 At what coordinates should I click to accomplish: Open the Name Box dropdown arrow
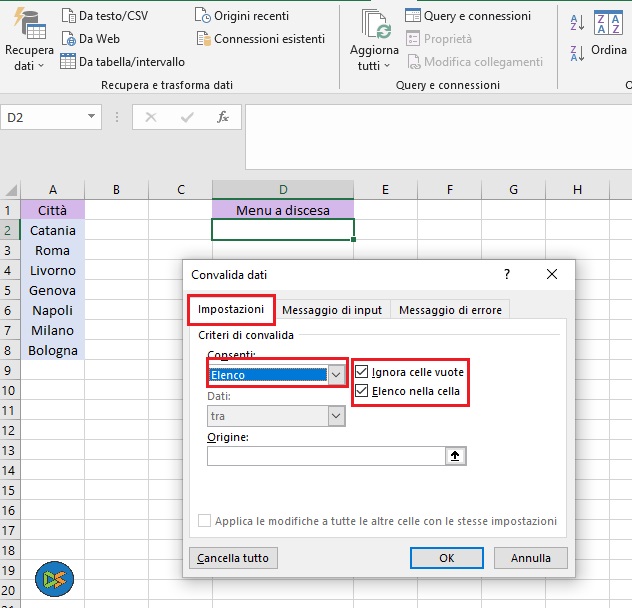92,117
